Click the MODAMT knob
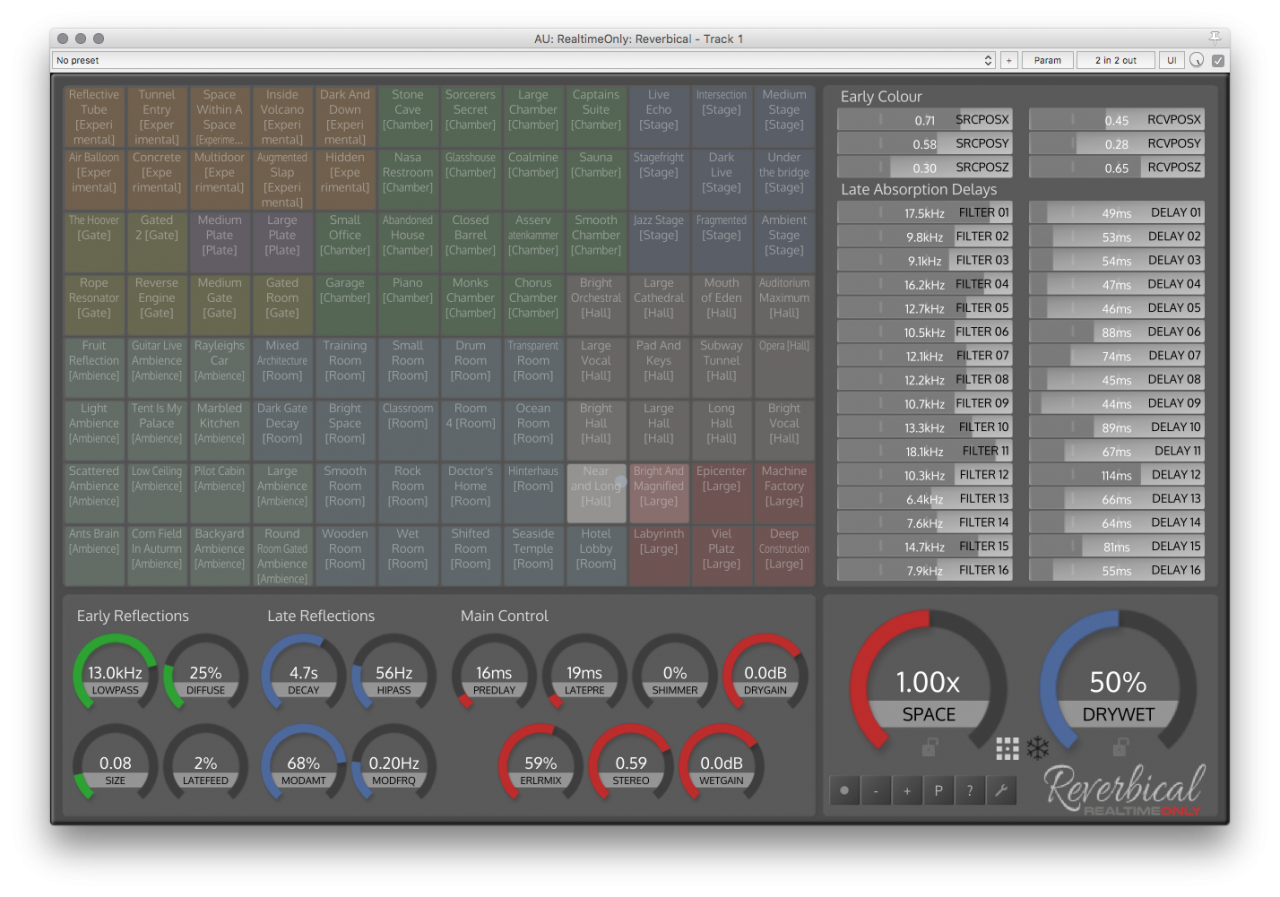 coord(303,765)
